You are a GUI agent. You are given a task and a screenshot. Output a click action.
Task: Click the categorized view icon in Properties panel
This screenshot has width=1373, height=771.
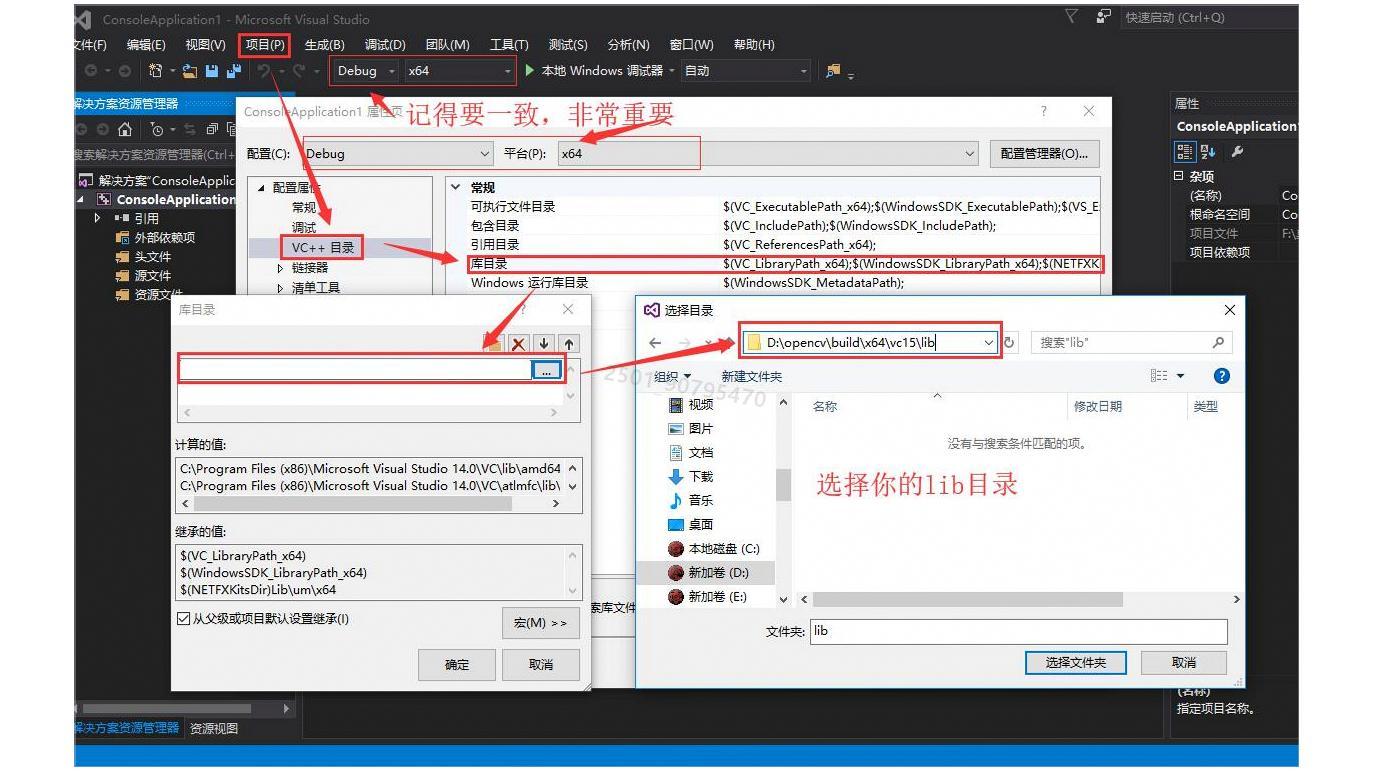click(x=1185, y=152)
